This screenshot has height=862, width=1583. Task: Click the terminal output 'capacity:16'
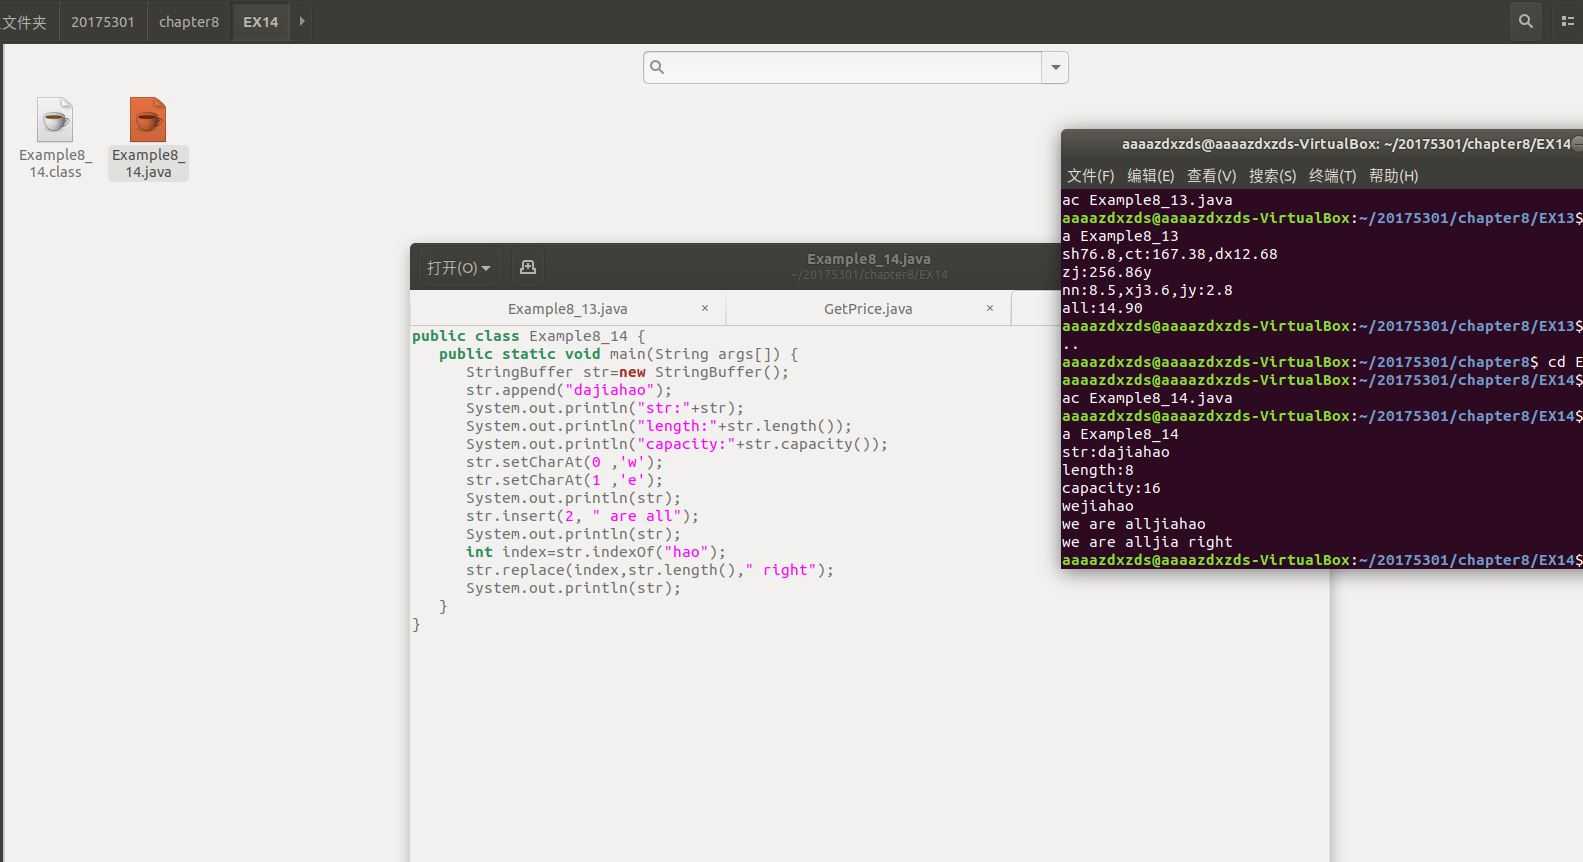click(1111, 488)
